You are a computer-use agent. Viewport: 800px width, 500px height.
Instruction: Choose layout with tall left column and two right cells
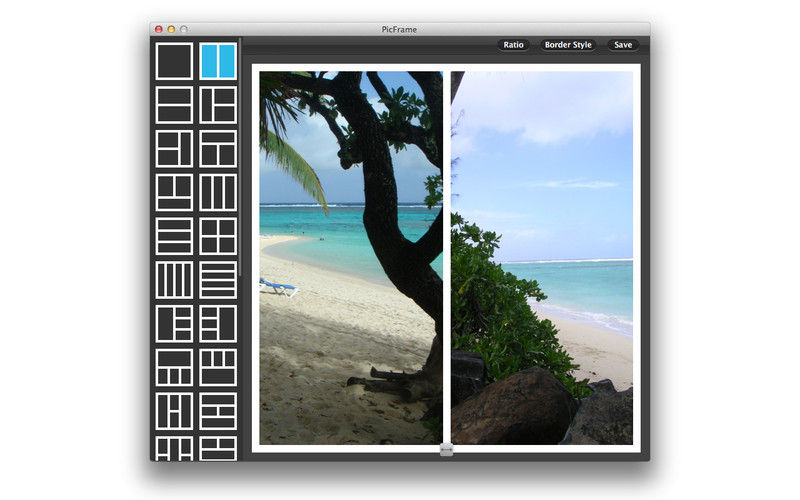[218, 105]
